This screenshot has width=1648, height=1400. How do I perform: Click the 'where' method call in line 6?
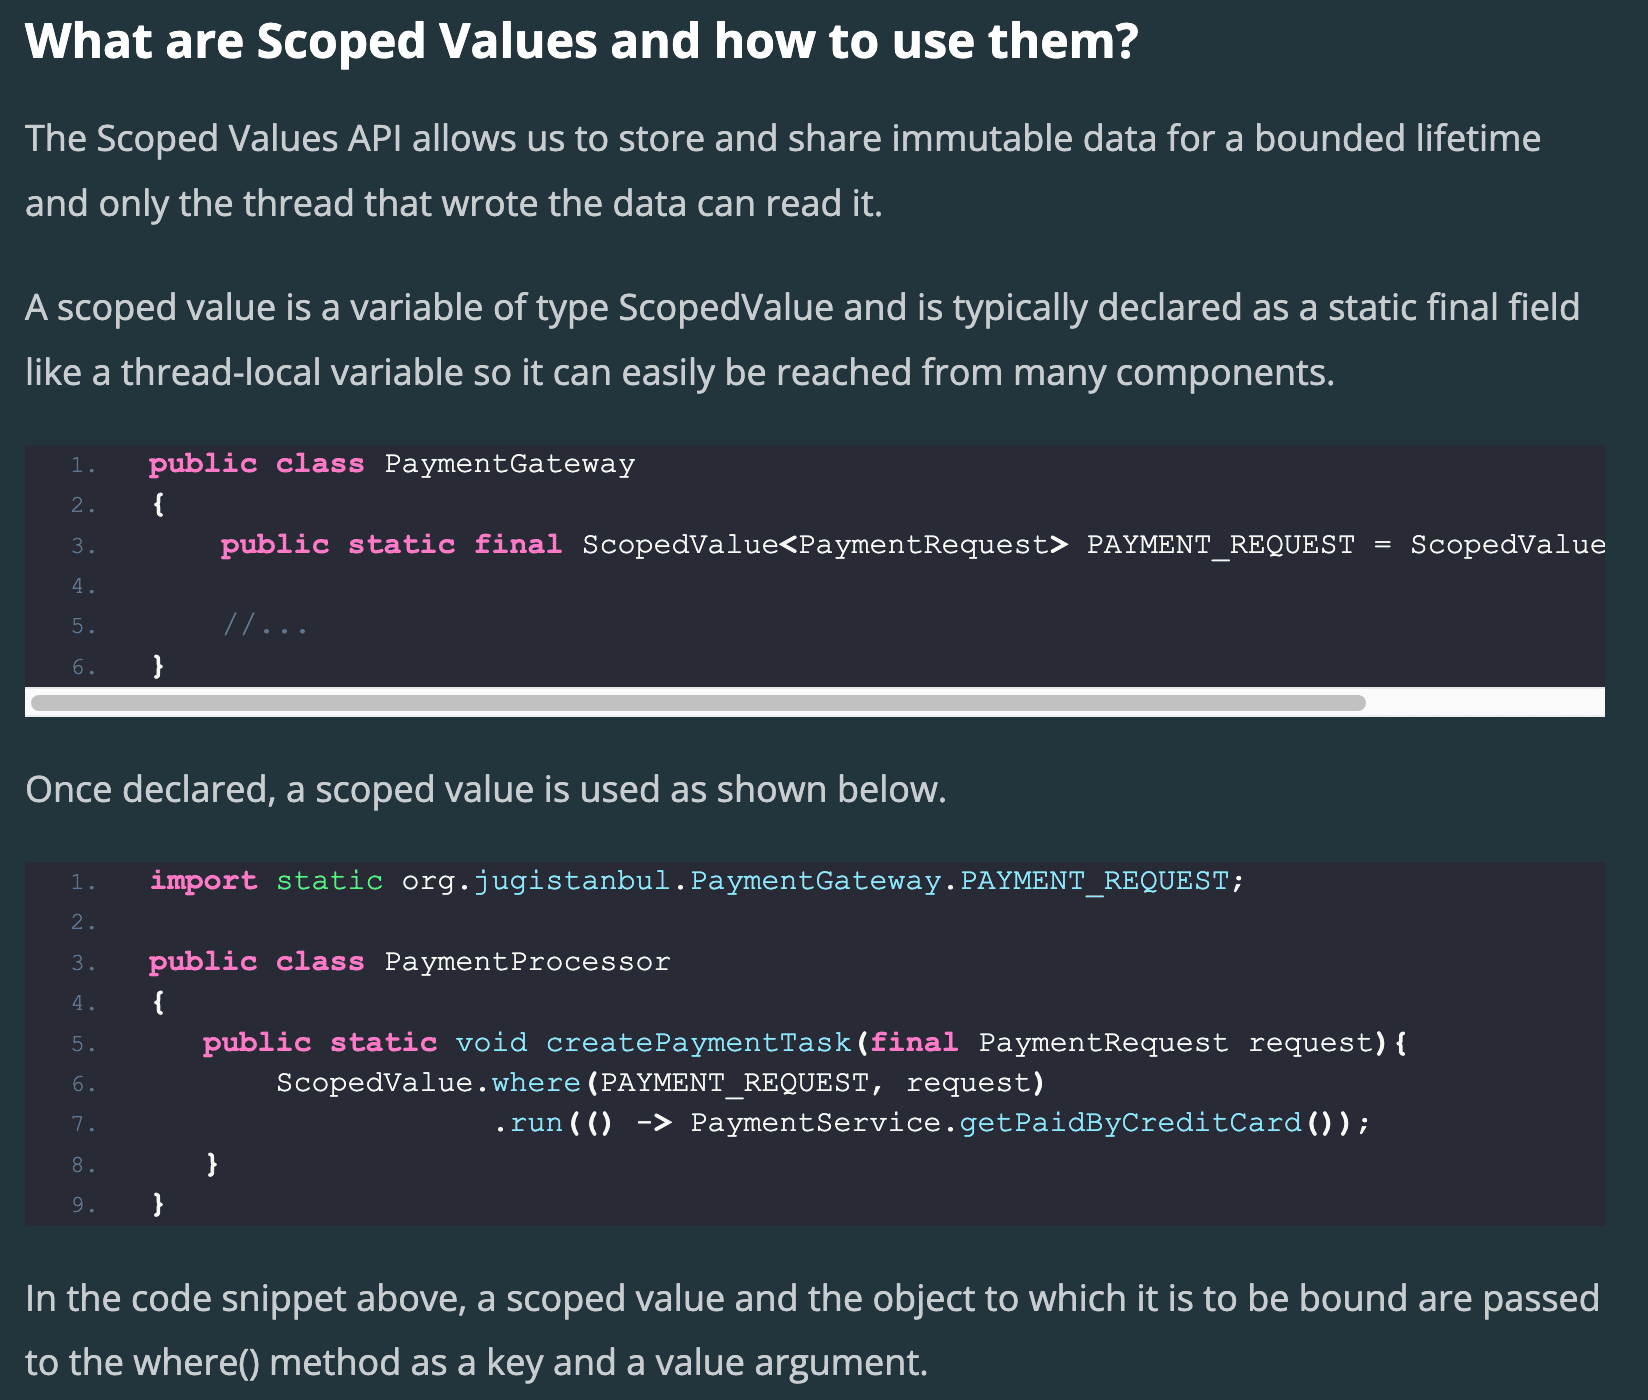(x=536, y=1083)
